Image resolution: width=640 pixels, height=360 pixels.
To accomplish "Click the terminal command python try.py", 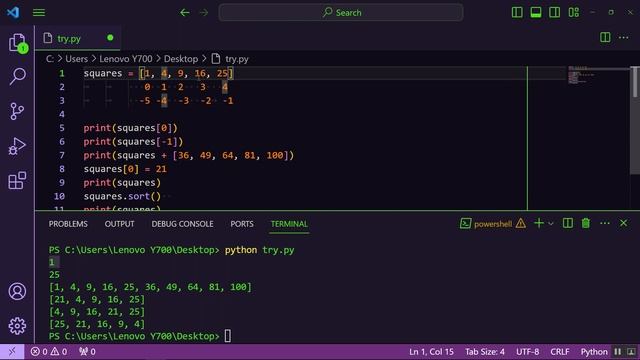I will [259, 250].
